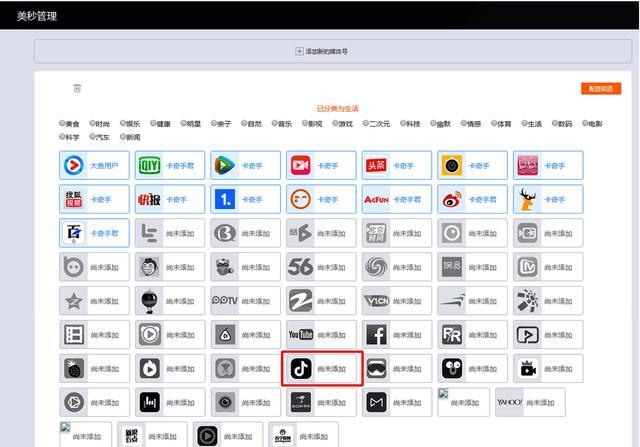Select the 时尚 category radio button
This screenshot has height=447, width=640.
pos(92,123)
